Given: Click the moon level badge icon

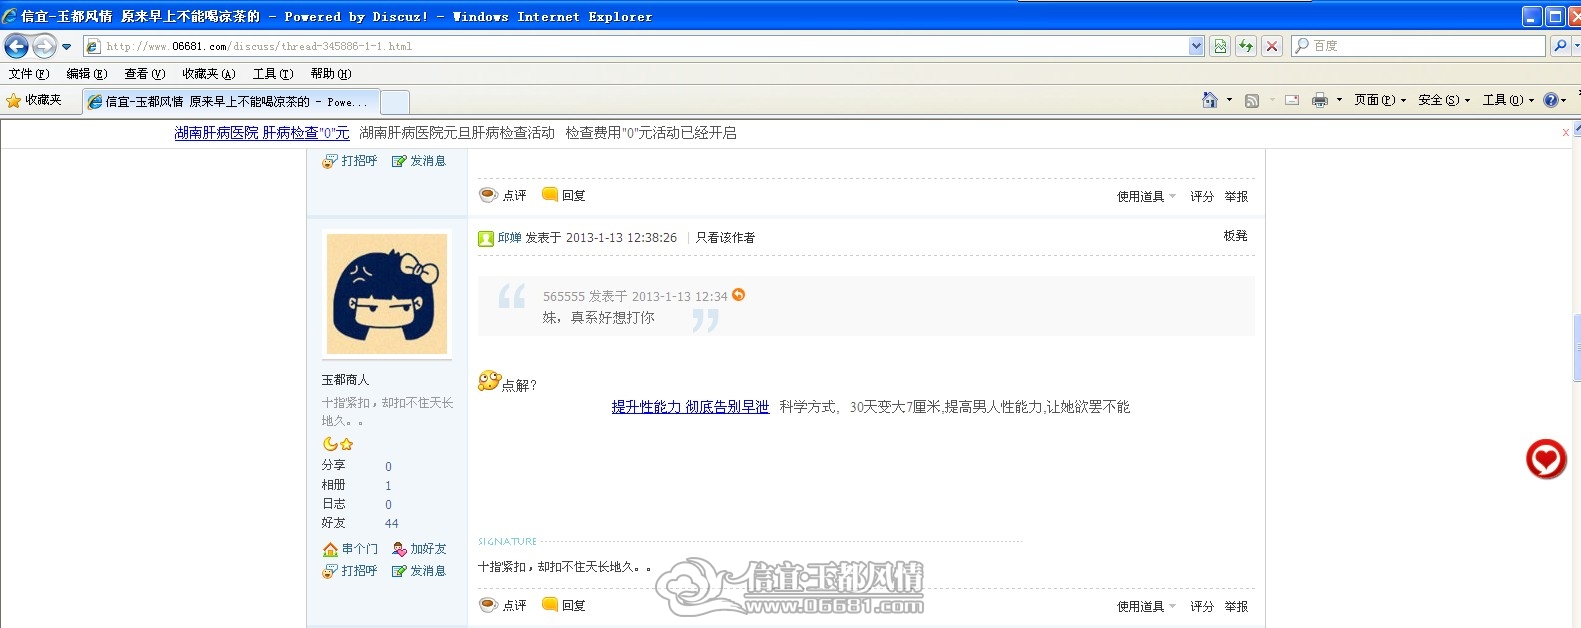Looking at the screenshot, I should 330,444.
